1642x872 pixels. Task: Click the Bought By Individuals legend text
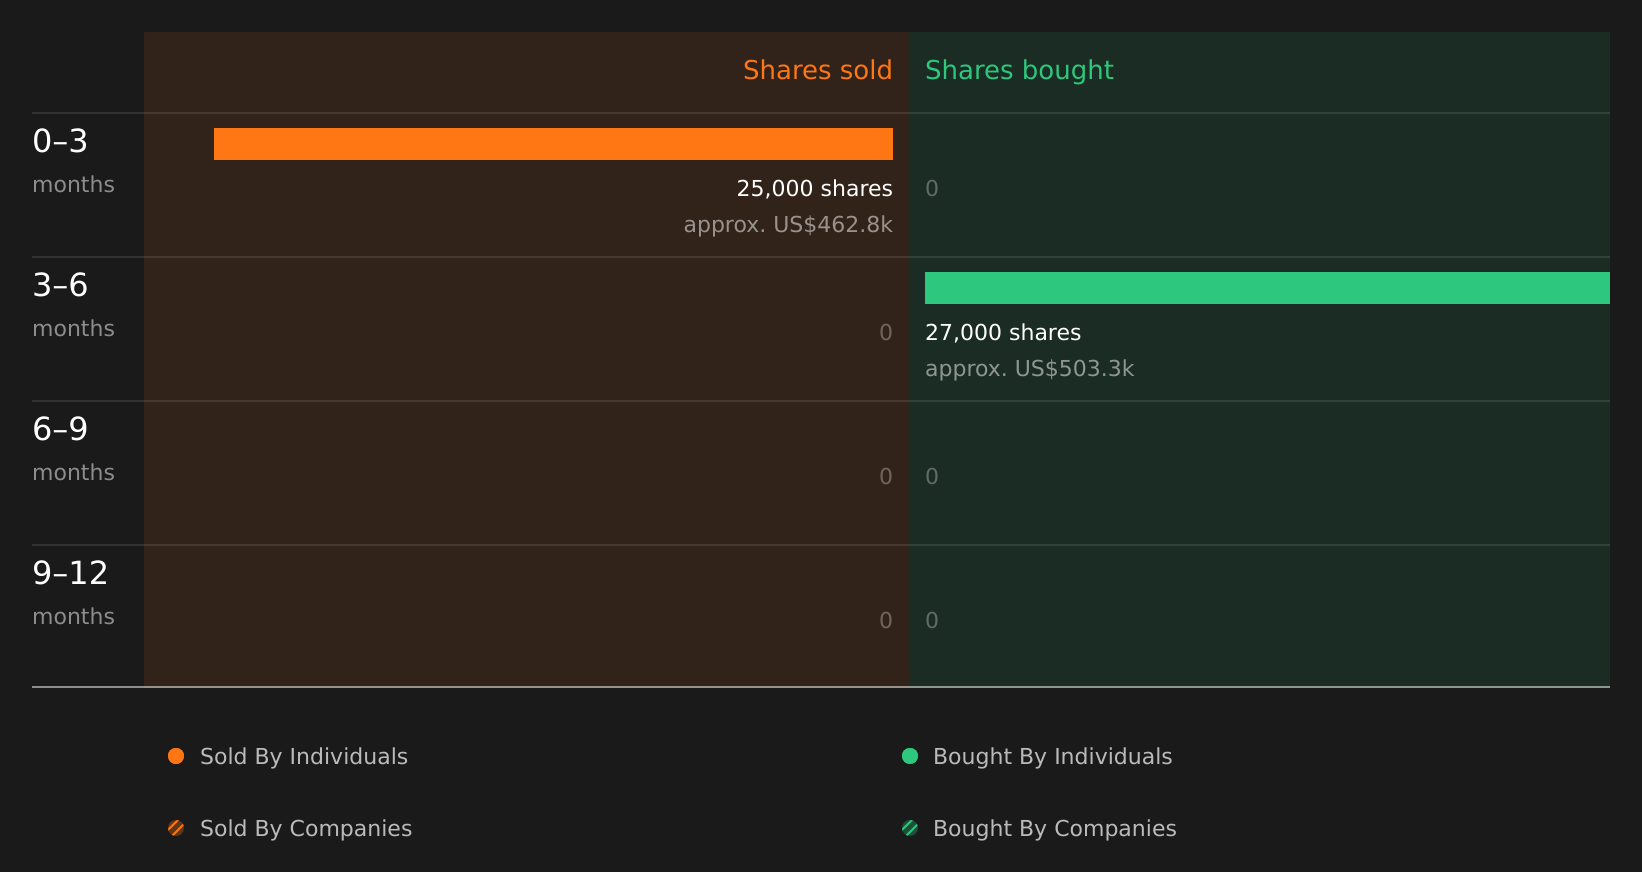[1052, 756]
